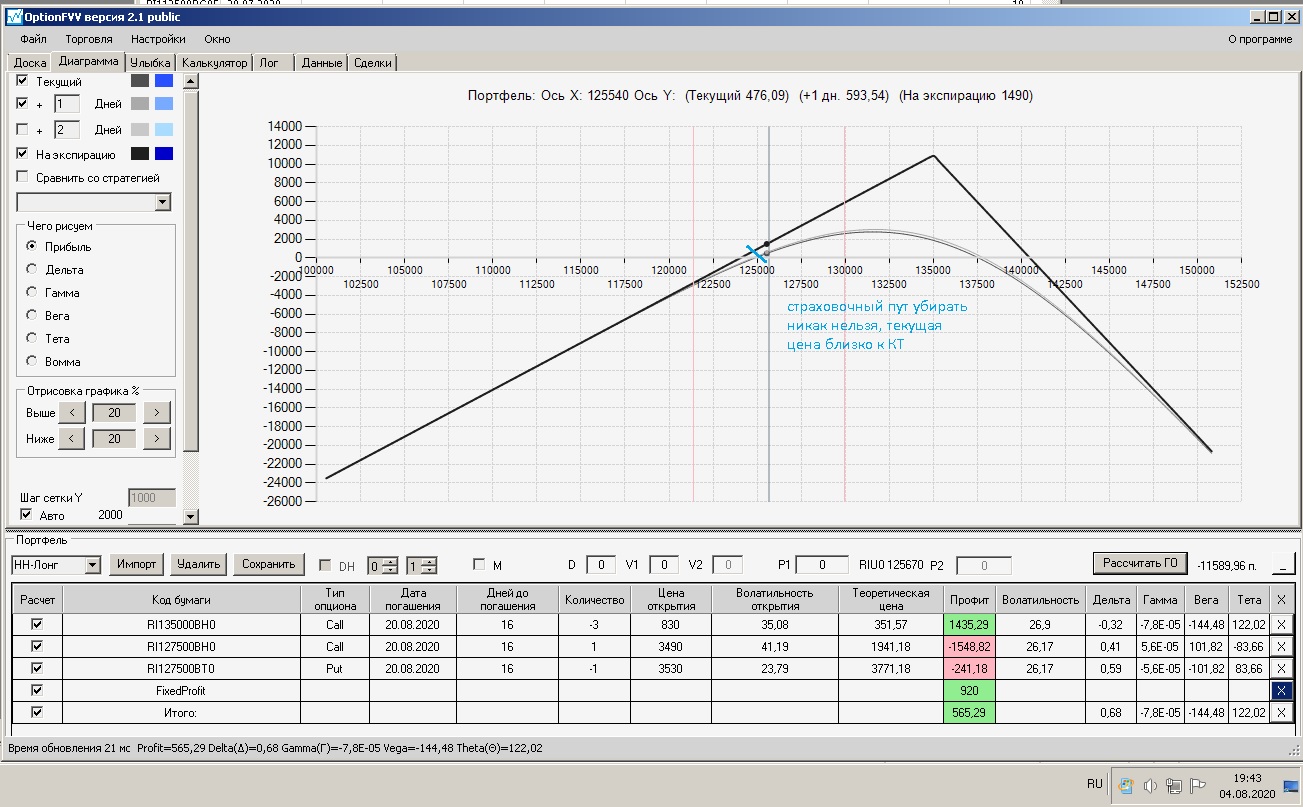Select the Прибыль radio button
This screenshot has height=807, width=1303.
pos(32,246)
